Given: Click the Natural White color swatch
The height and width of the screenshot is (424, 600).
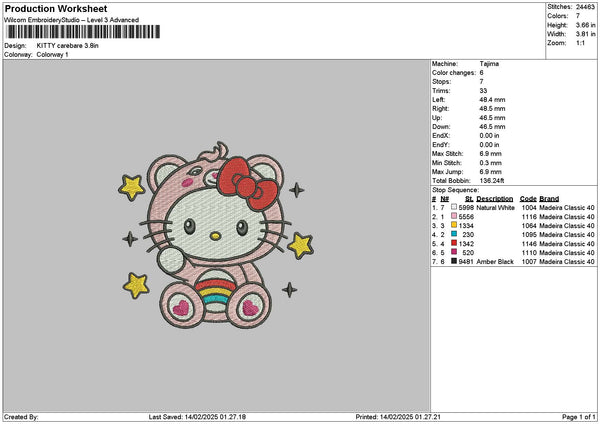Looking at the screenshot, I should click(x=454, y=207).
